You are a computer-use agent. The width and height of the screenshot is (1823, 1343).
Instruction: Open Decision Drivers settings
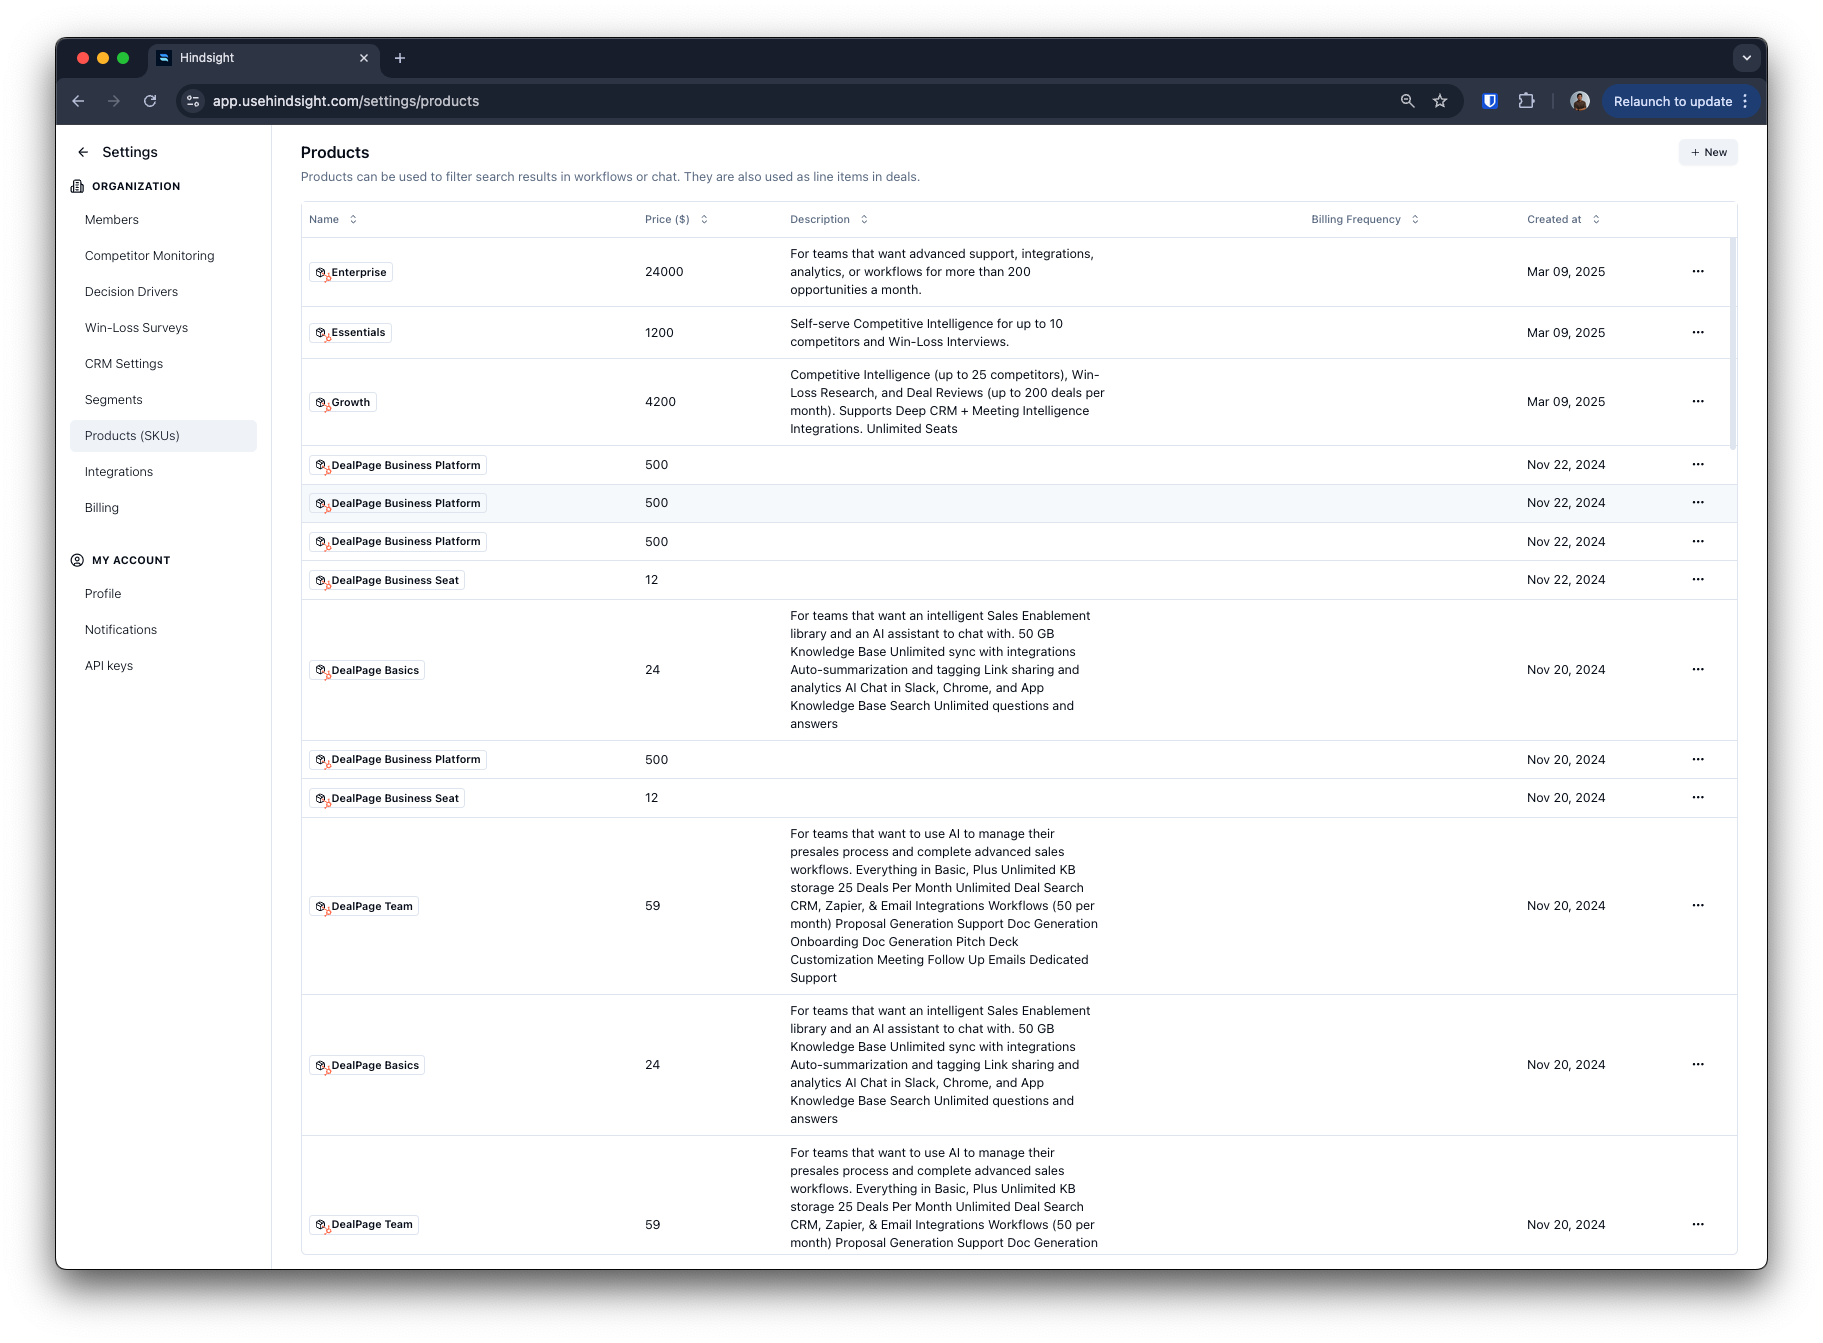point(163,292)
